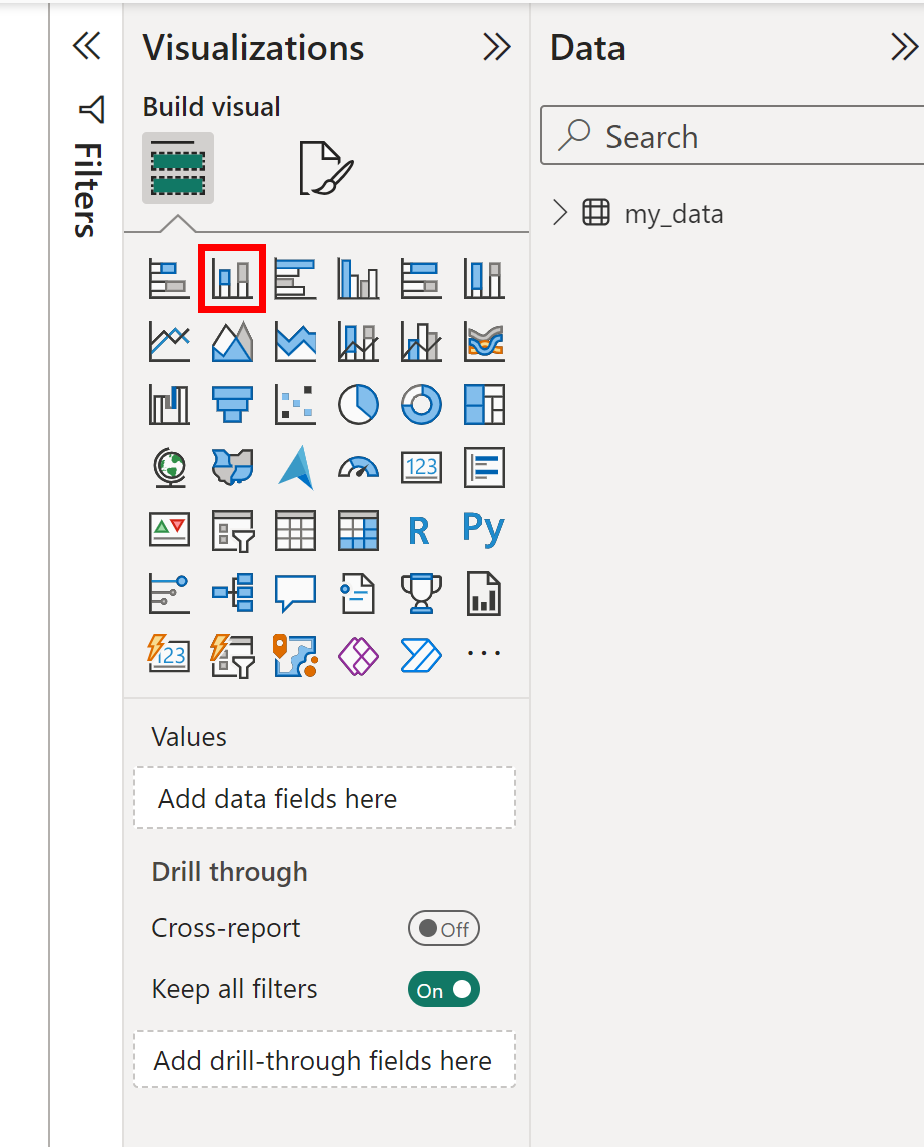Select the Stacked bar chart visual
The height and width of the screenshot is (1147, 924).
click(x=168, y=278)
